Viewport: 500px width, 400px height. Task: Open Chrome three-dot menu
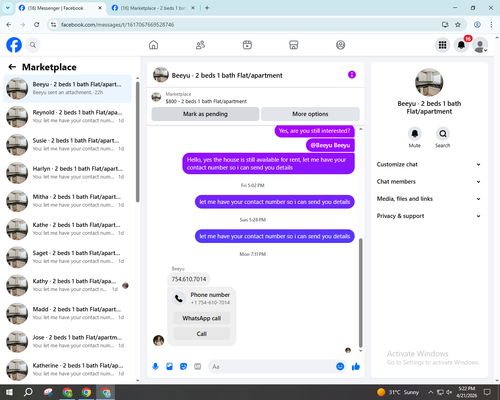pos(491,25)
